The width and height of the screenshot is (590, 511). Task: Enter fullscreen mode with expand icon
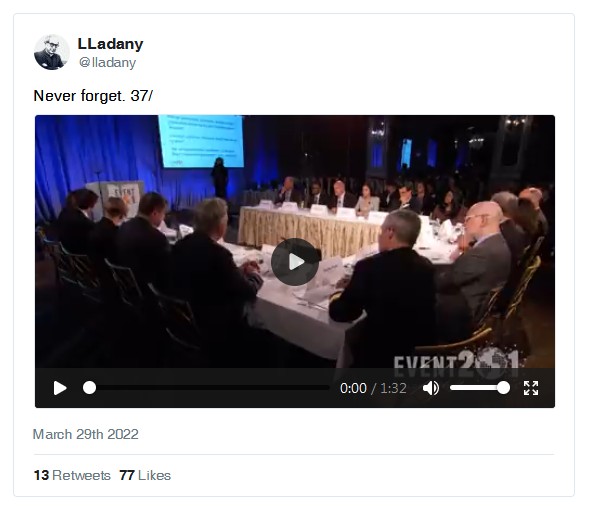[x=531, y=388]
